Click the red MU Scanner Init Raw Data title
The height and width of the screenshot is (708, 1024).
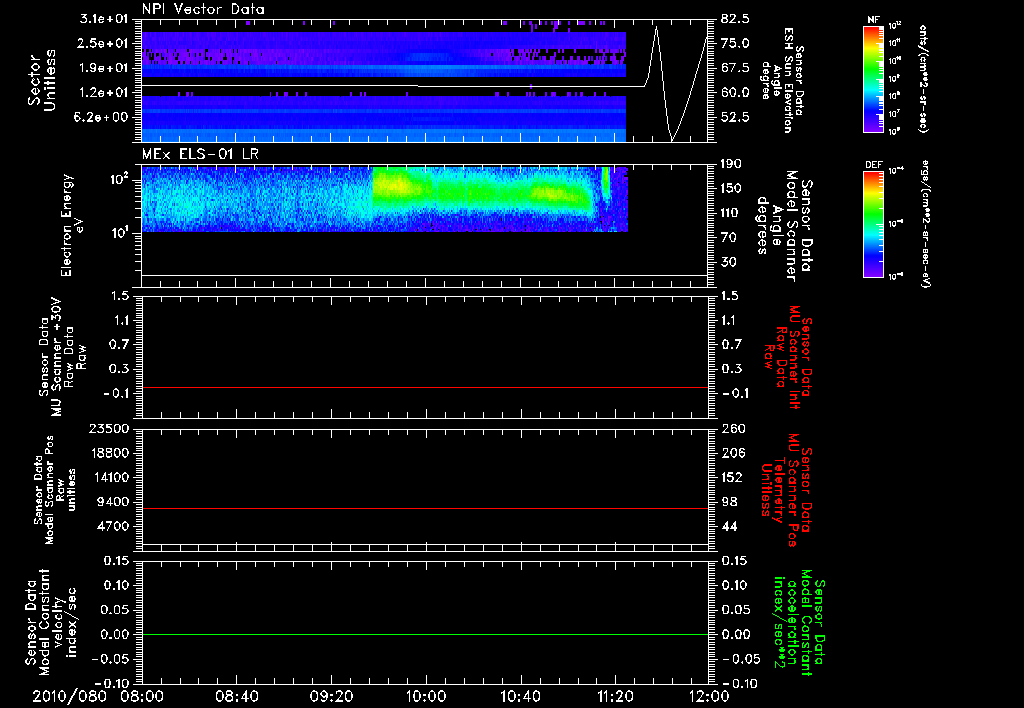click(790, 357)
